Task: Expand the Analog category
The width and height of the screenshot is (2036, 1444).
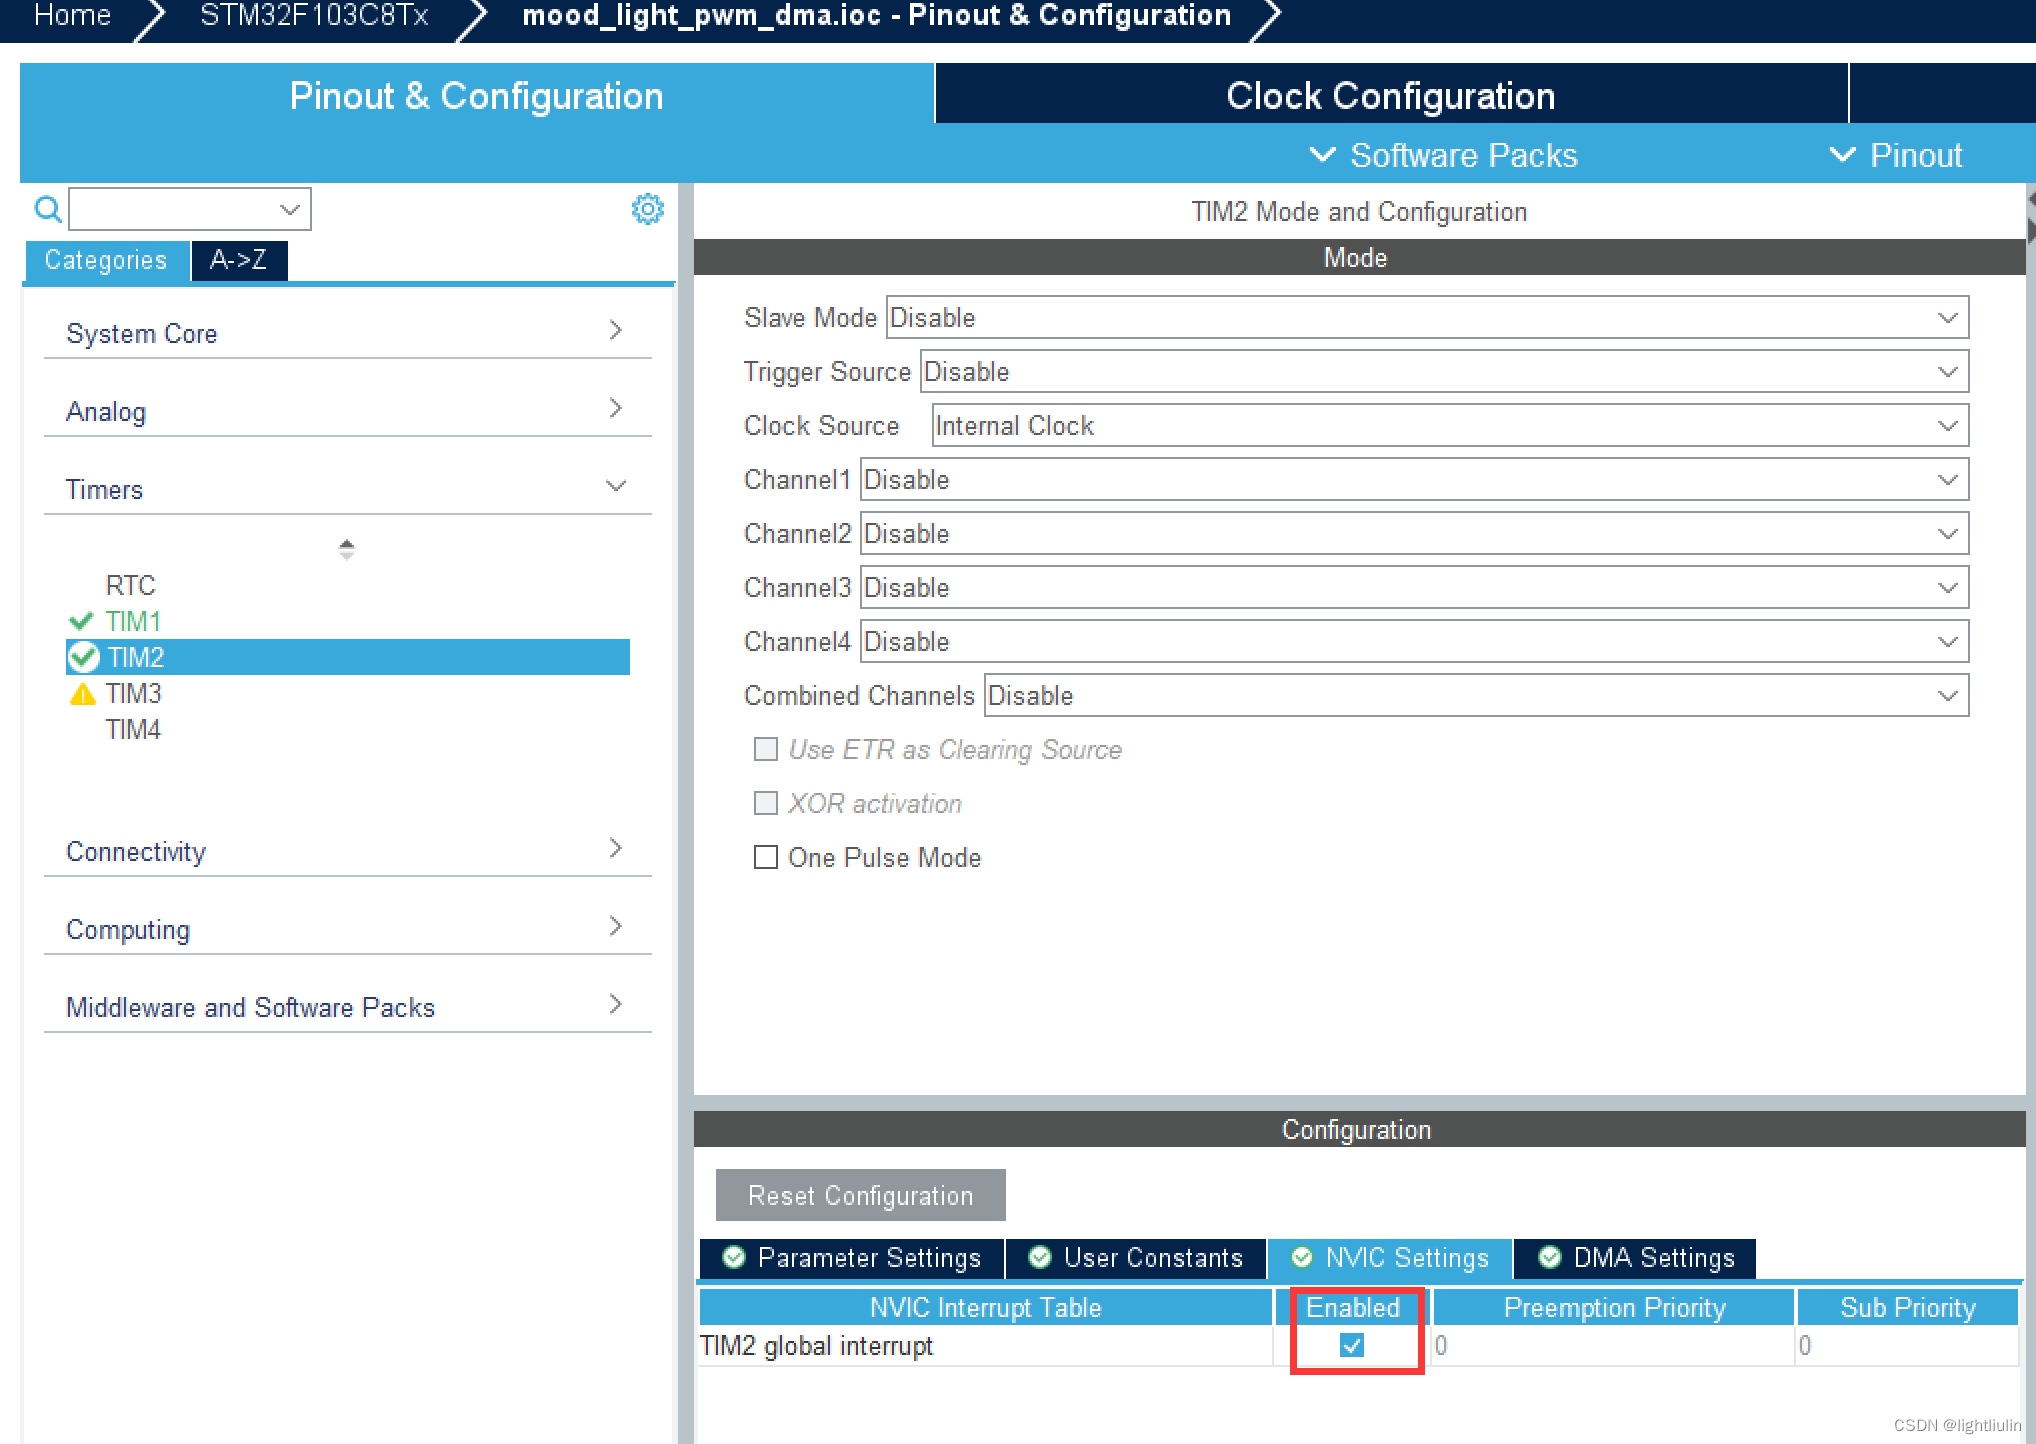Action: tap(347, 410)
